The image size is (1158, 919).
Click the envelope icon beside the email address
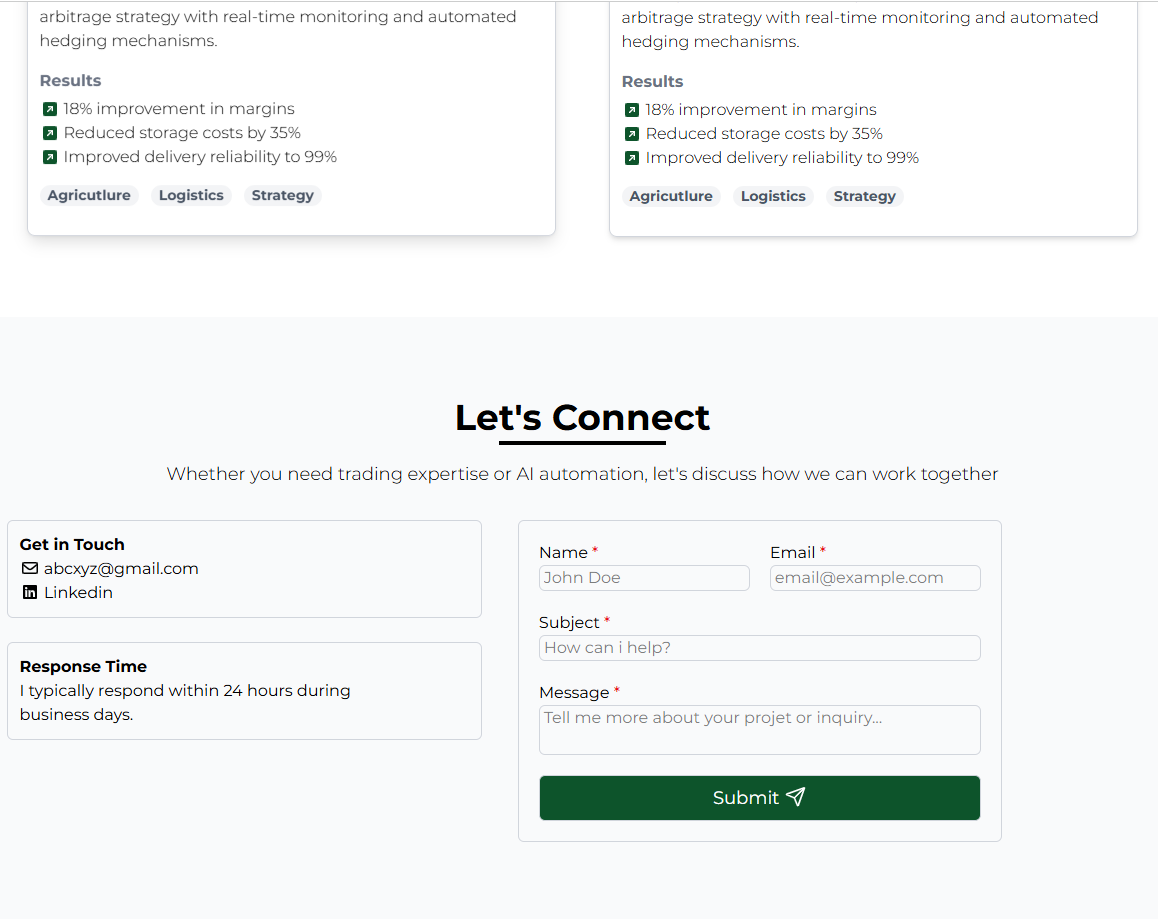(30, 569)
